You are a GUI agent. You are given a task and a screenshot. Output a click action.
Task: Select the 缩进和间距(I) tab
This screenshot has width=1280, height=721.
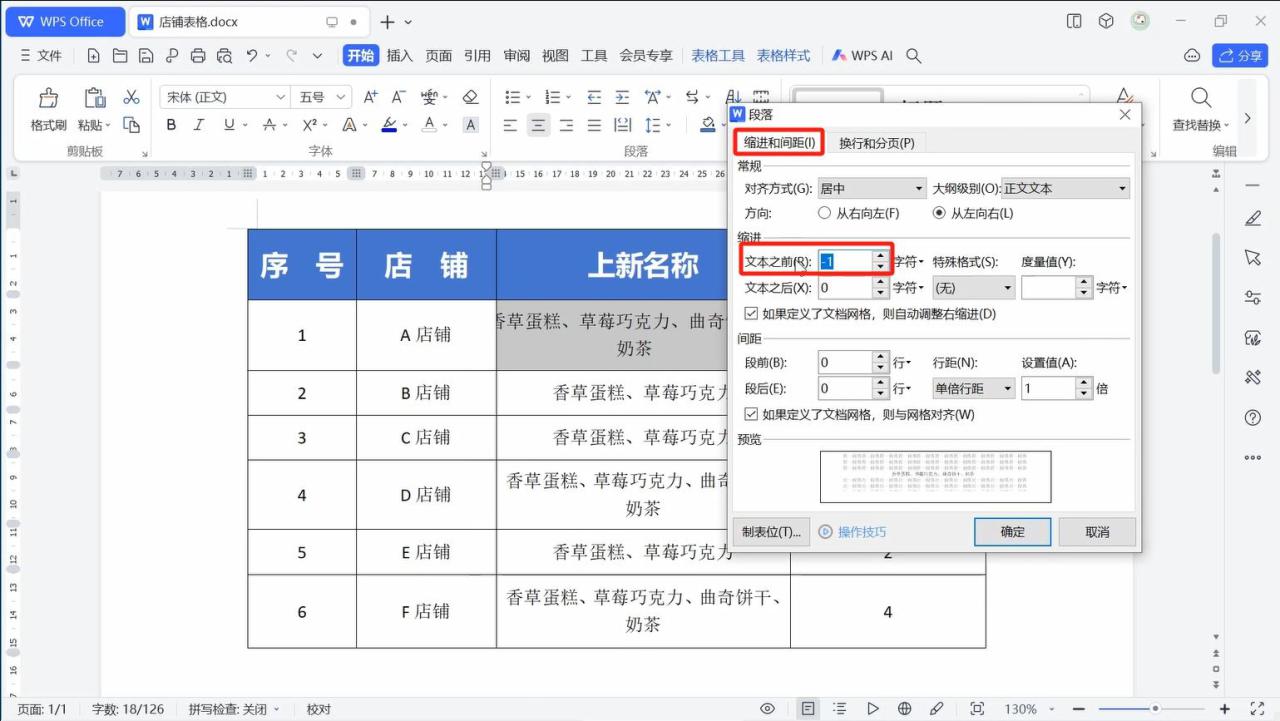(x=780, y=143)
